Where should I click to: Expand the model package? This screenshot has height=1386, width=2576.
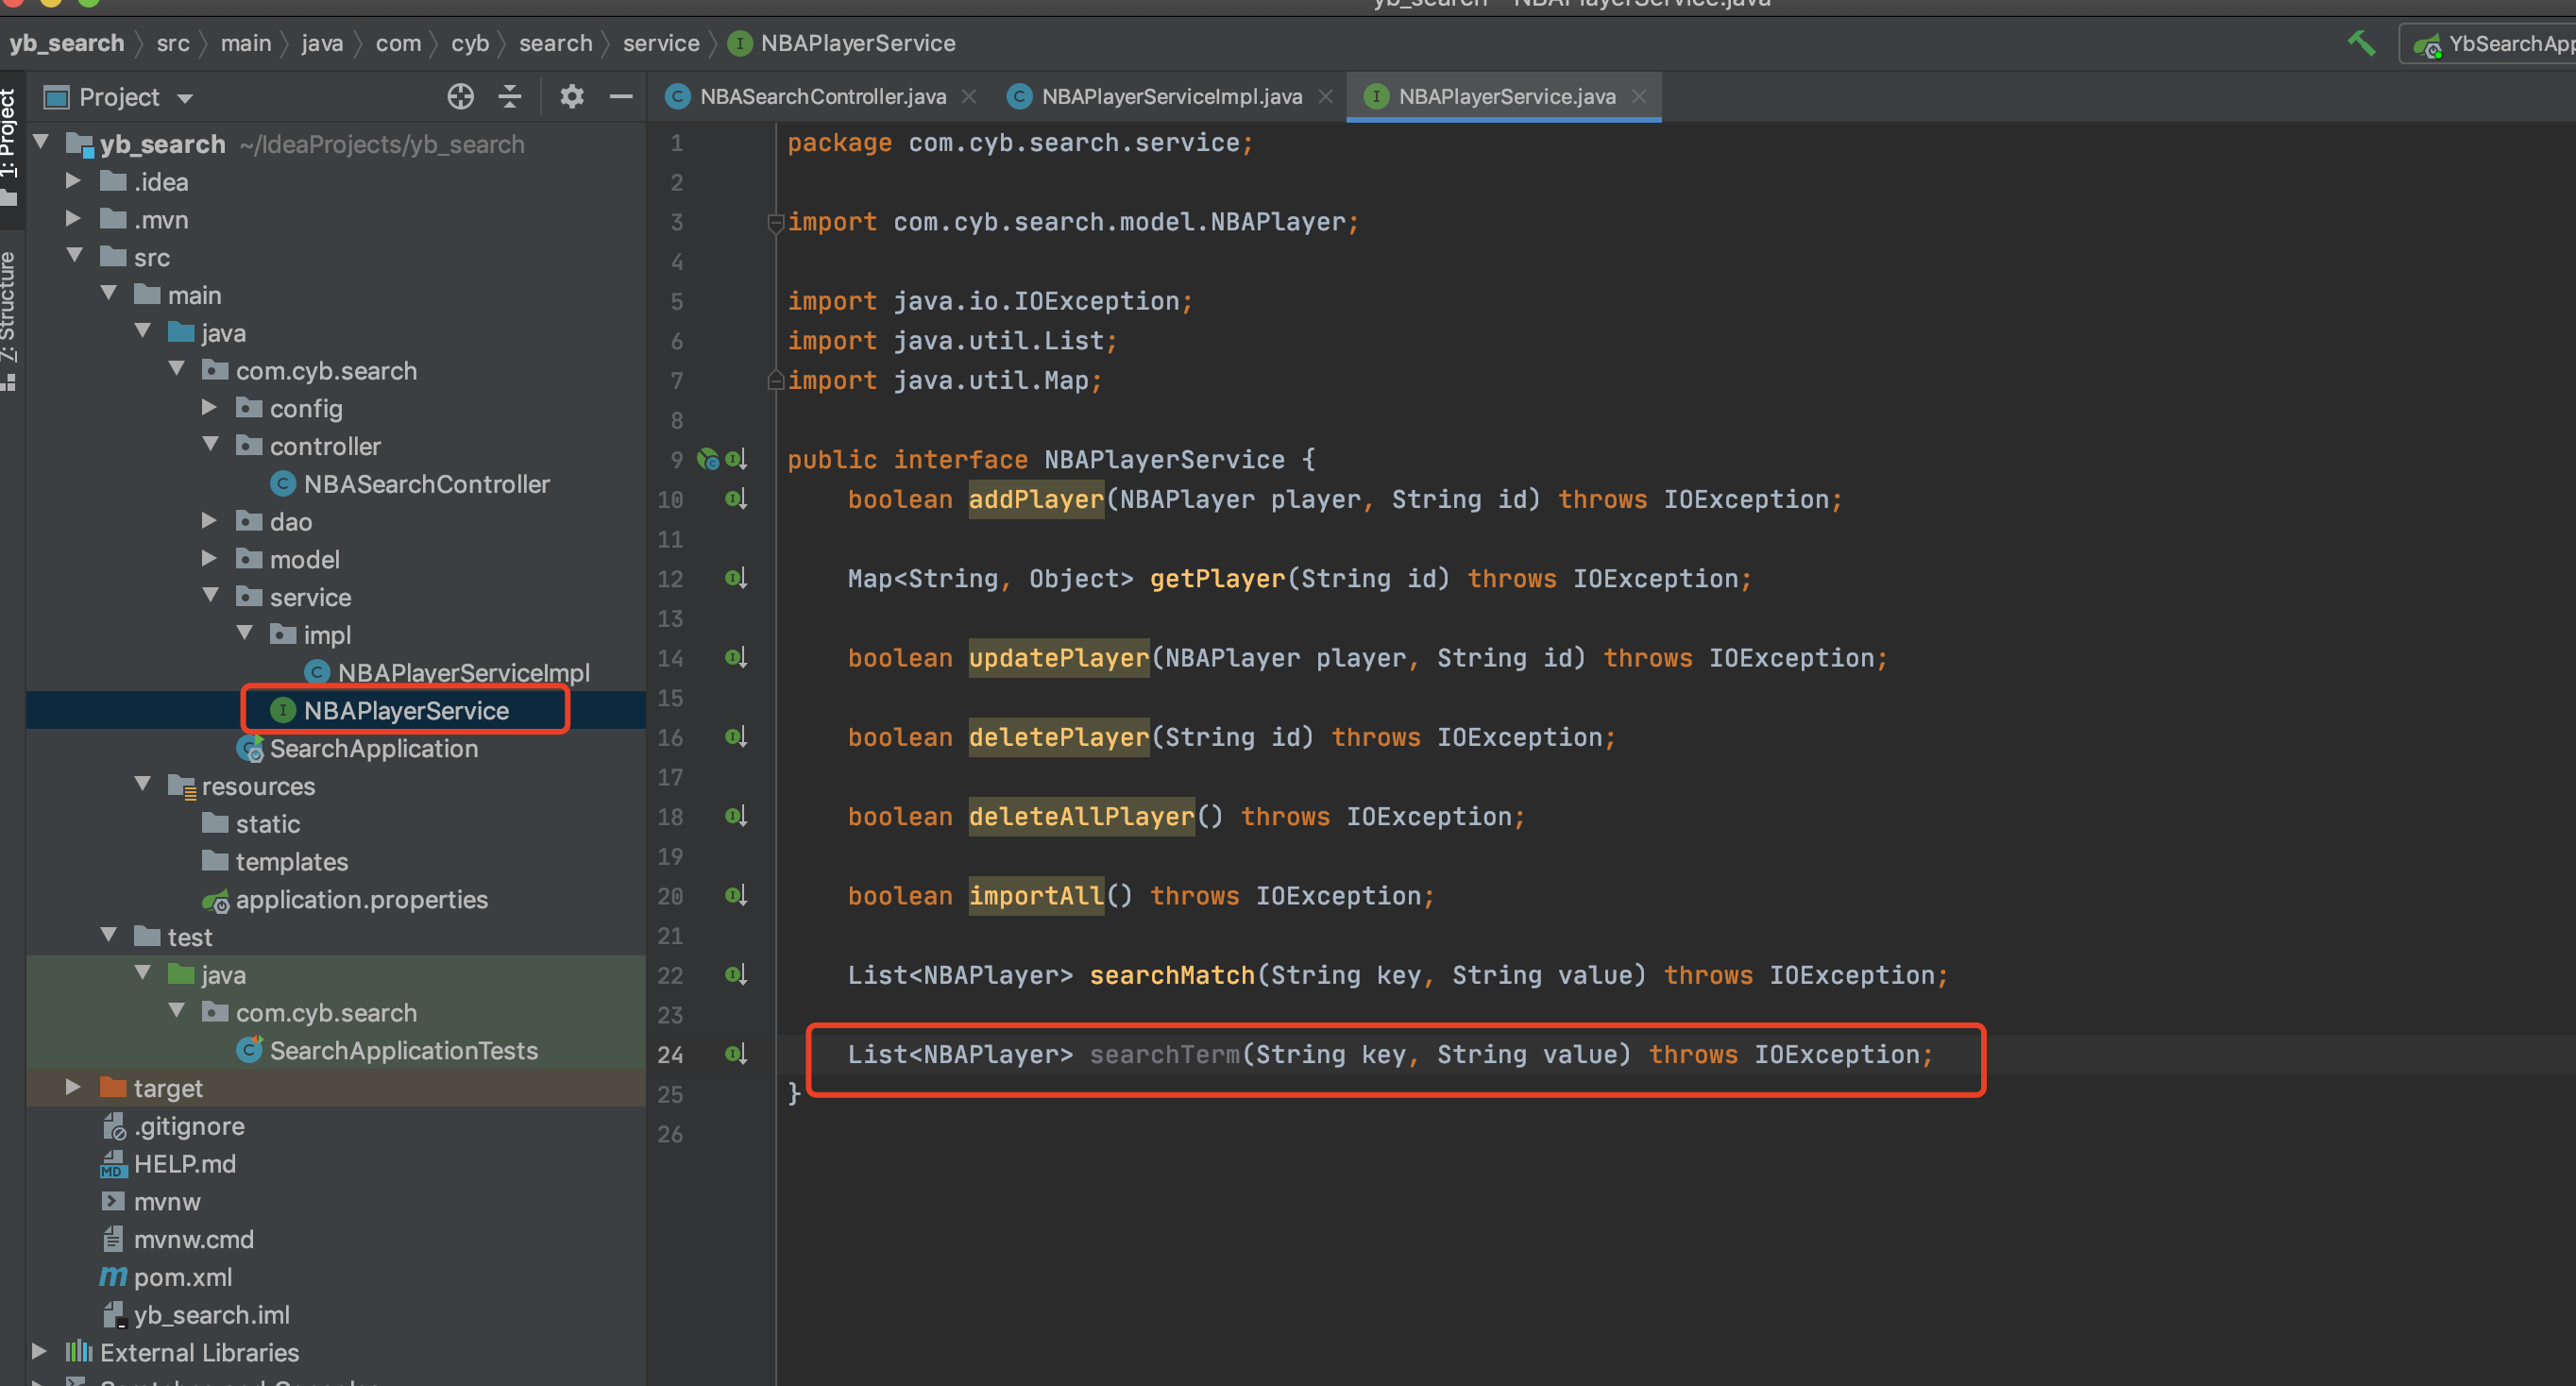pyautogui.click(x=209, y=559)
